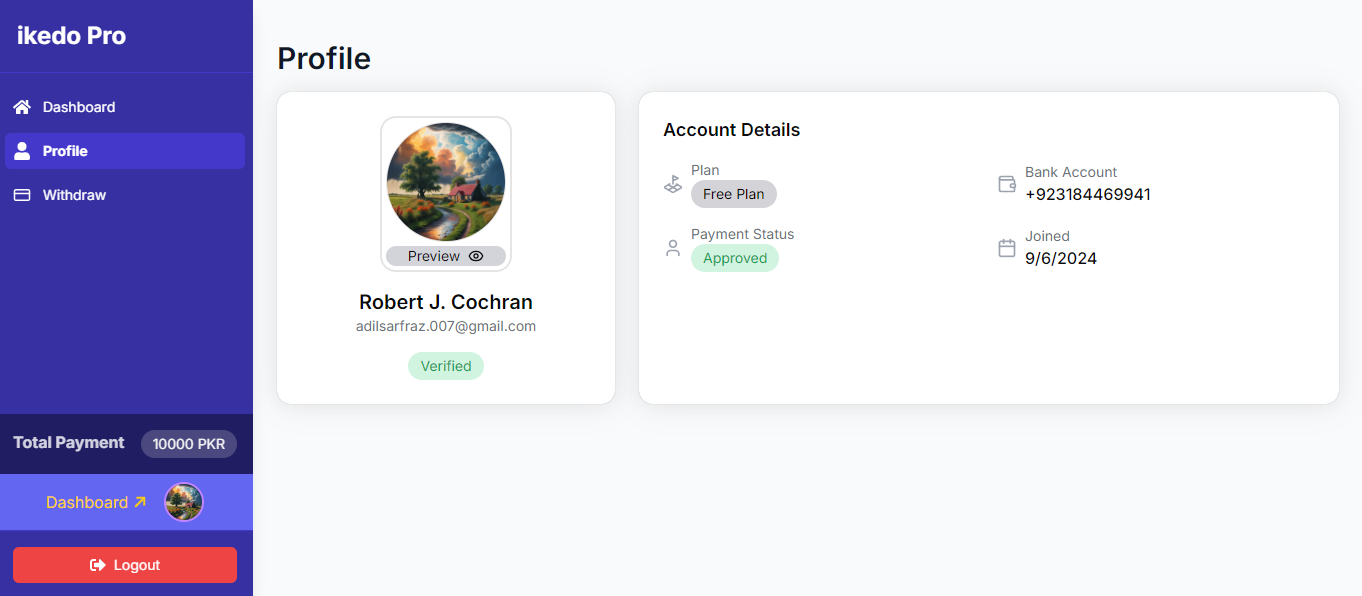
Task: Click the Profile person icon in sidebar
Action: [x=22, y=151]
